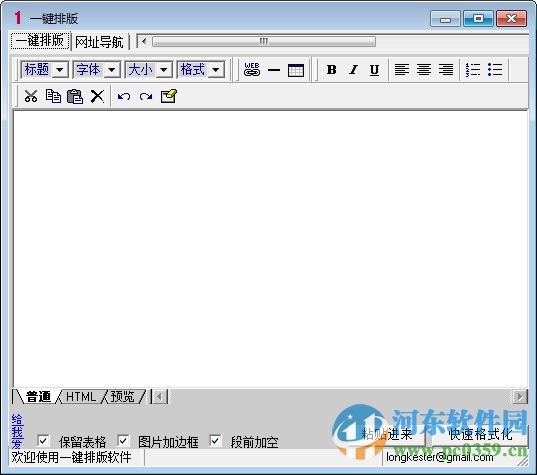Align text to the left

(x=402, y=70)
